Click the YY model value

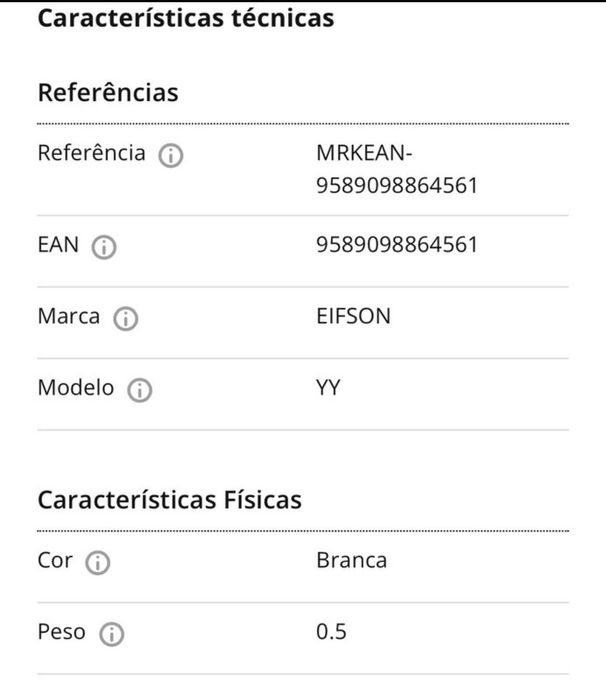[x=328, y=388]
